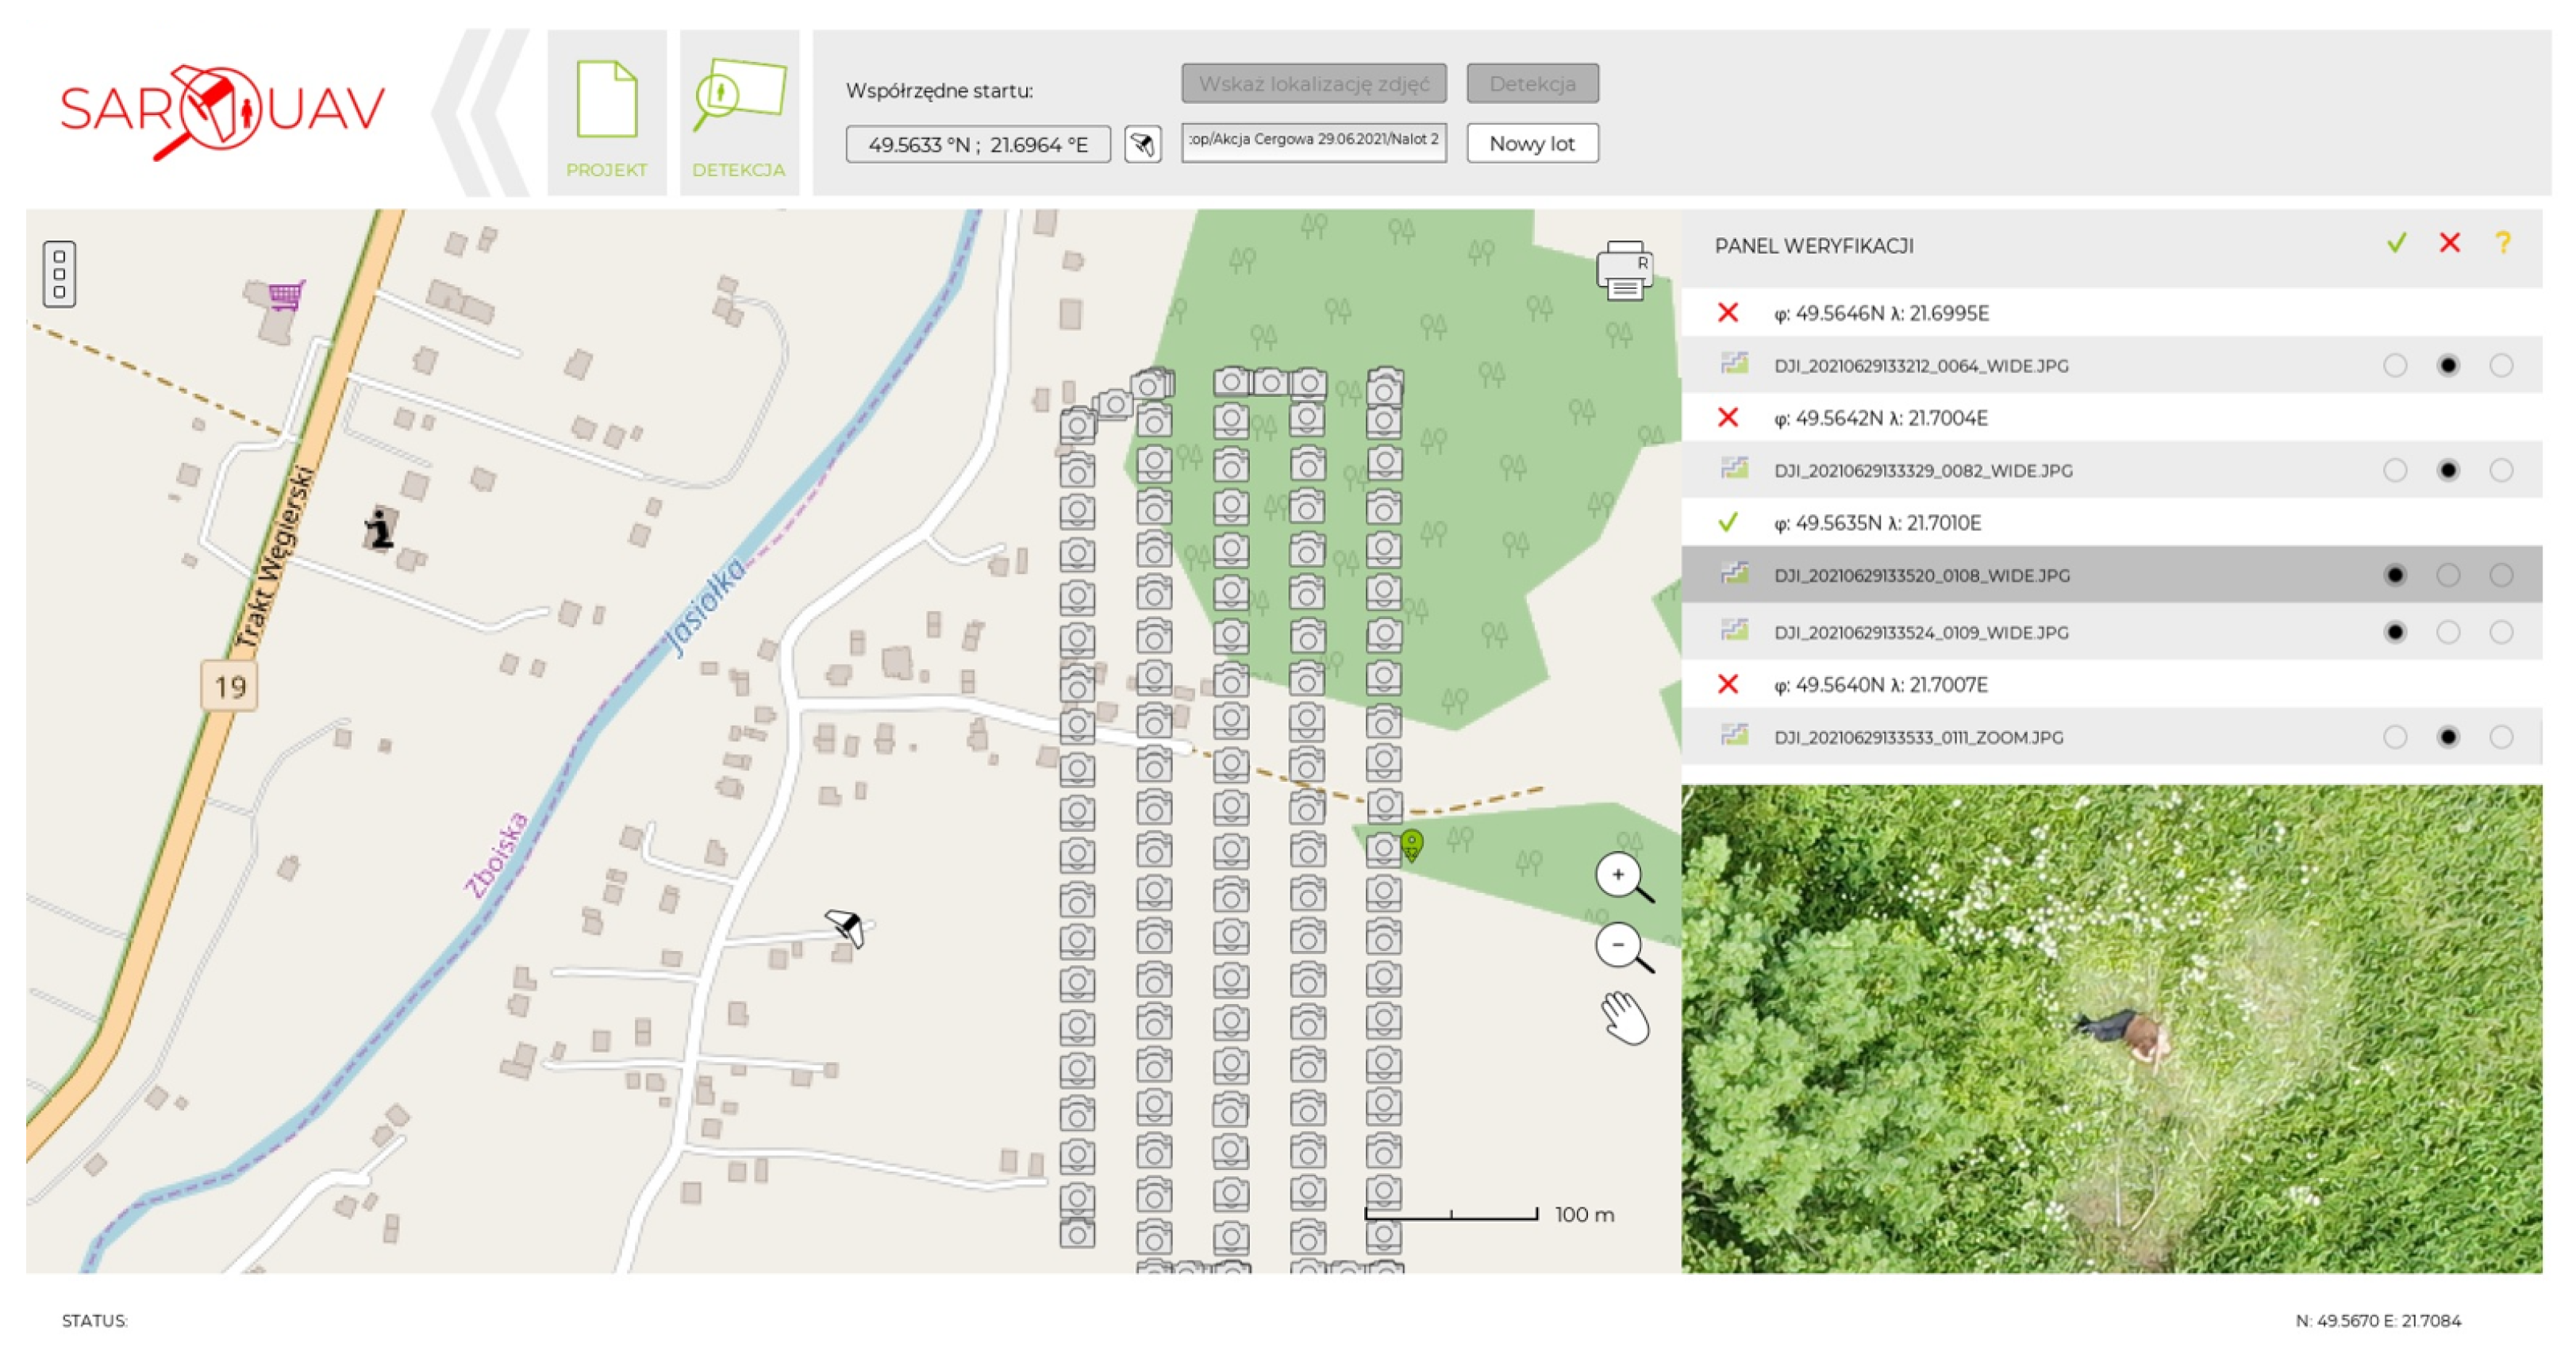Viewport: 2576px width, 1351px height.
Task: Click image icon next to DJI_0064_WIDE.JPG
Action: pos(1734,364)
